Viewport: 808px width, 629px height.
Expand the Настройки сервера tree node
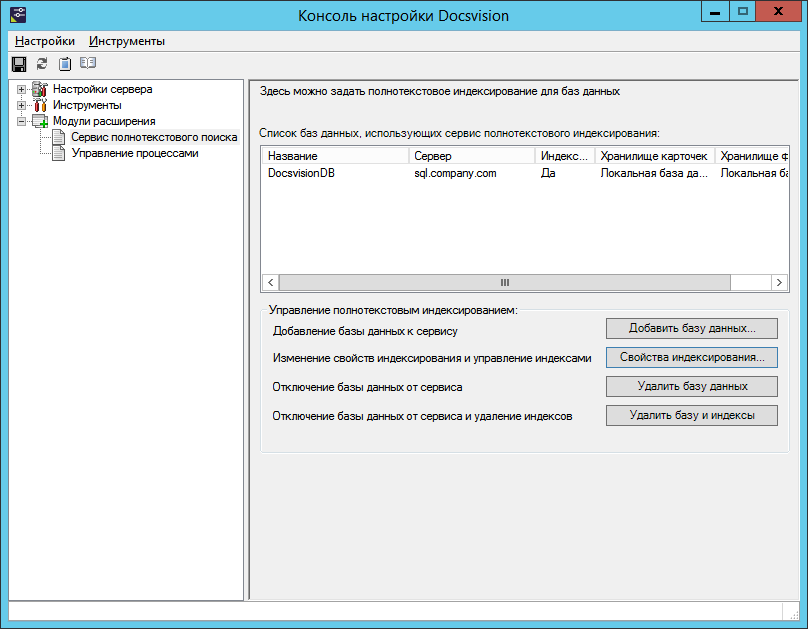point(22,90)
